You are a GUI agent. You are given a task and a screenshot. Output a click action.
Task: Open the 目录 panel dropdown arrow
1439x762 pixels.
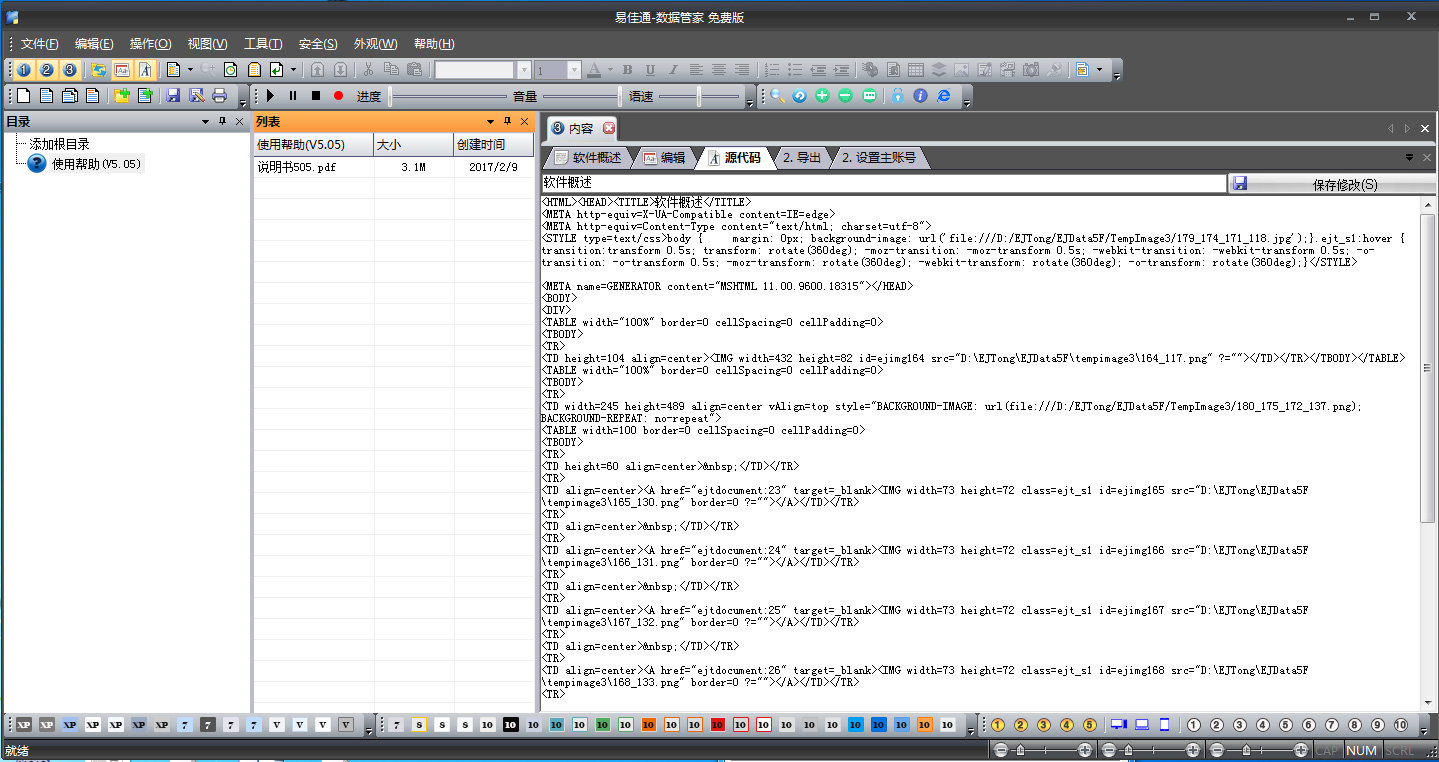click(x=206, y=121)
